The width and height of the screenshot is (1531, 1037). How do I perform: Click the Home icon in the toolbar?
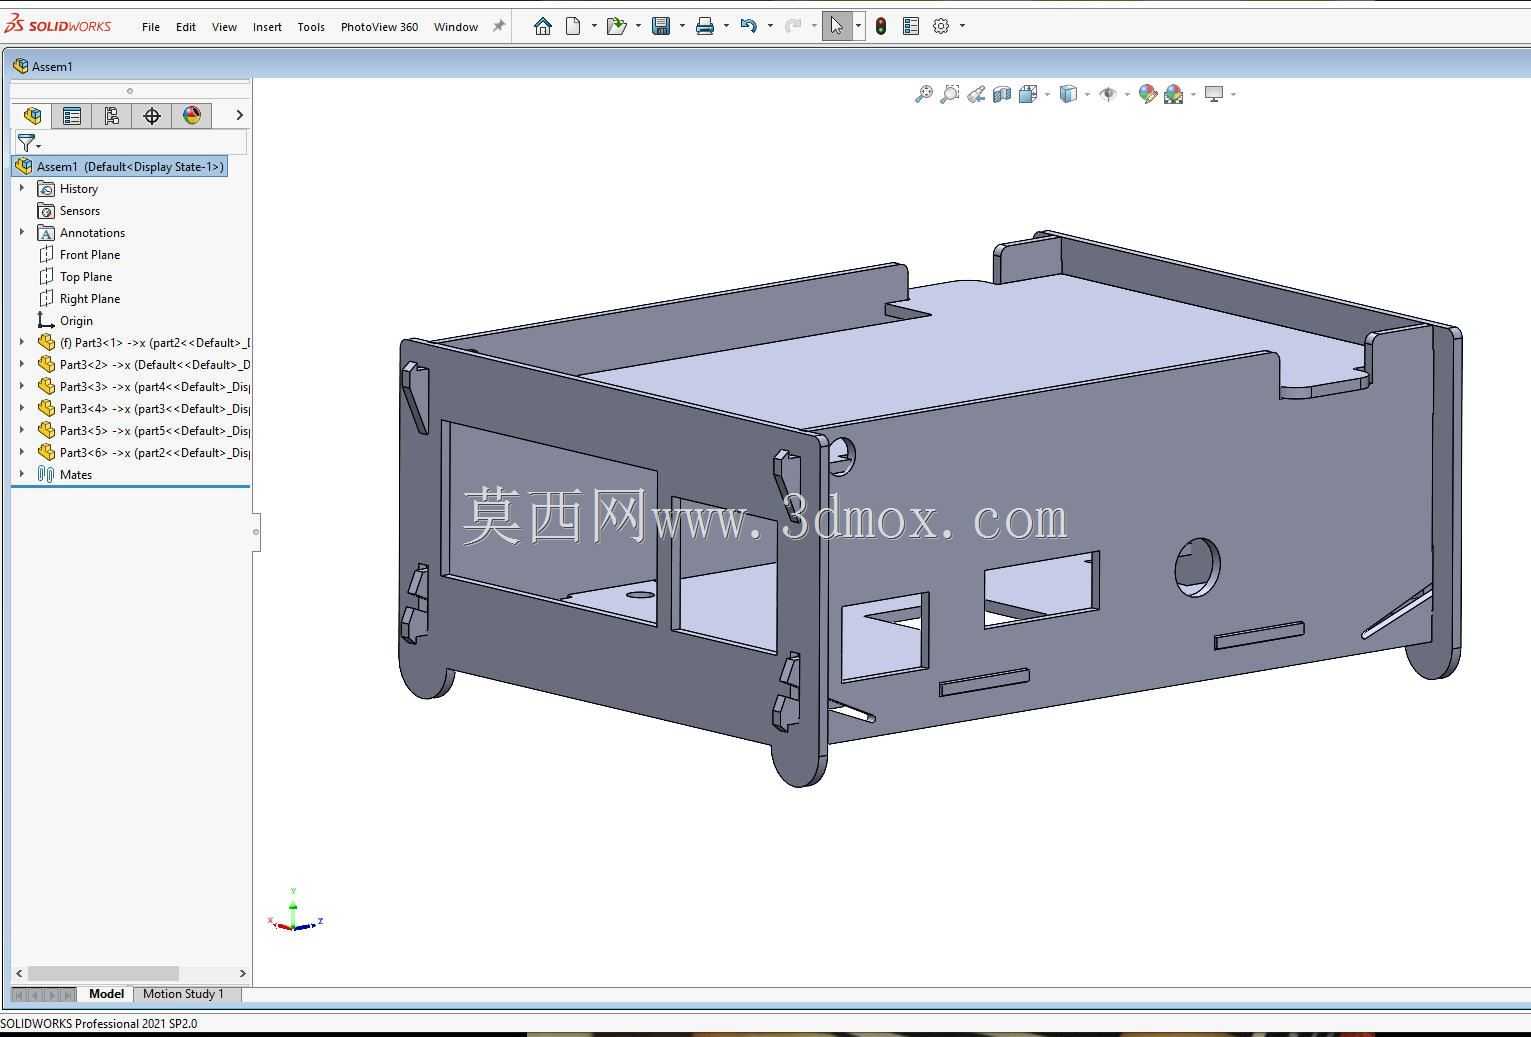(542, 26)
